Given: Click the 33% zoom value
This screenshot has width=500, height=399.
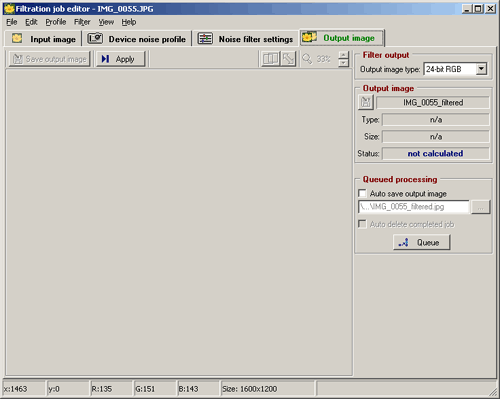Looking at the screenshot, I should tap(323, 59).
